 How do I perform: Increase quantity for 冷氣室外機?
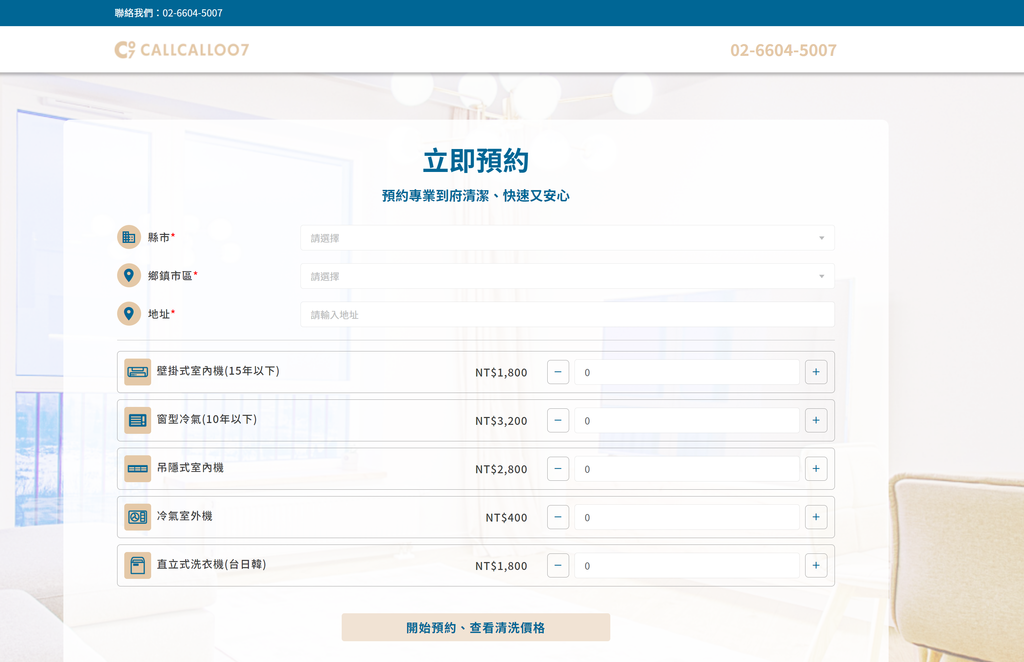(816, 517)
